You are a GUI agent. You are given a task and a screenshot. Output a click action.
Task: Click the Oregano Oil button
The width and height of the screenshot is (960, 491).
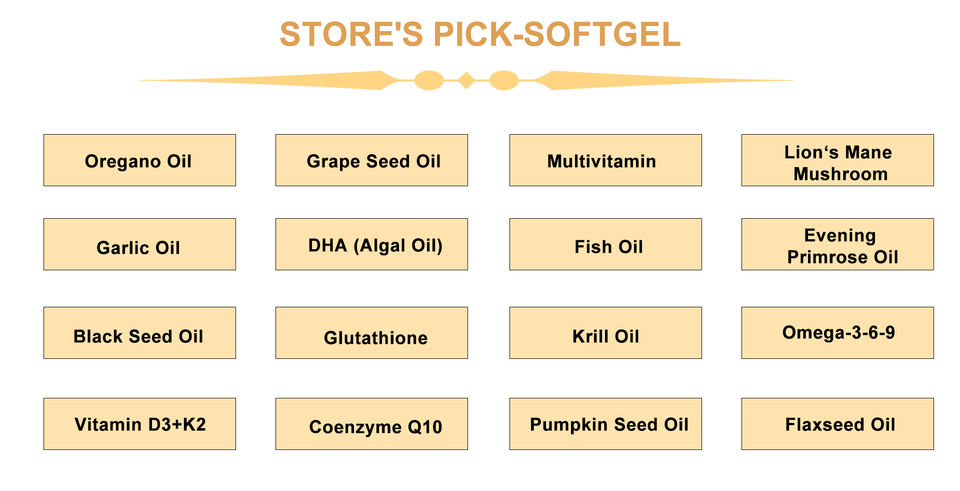(139, 160)
